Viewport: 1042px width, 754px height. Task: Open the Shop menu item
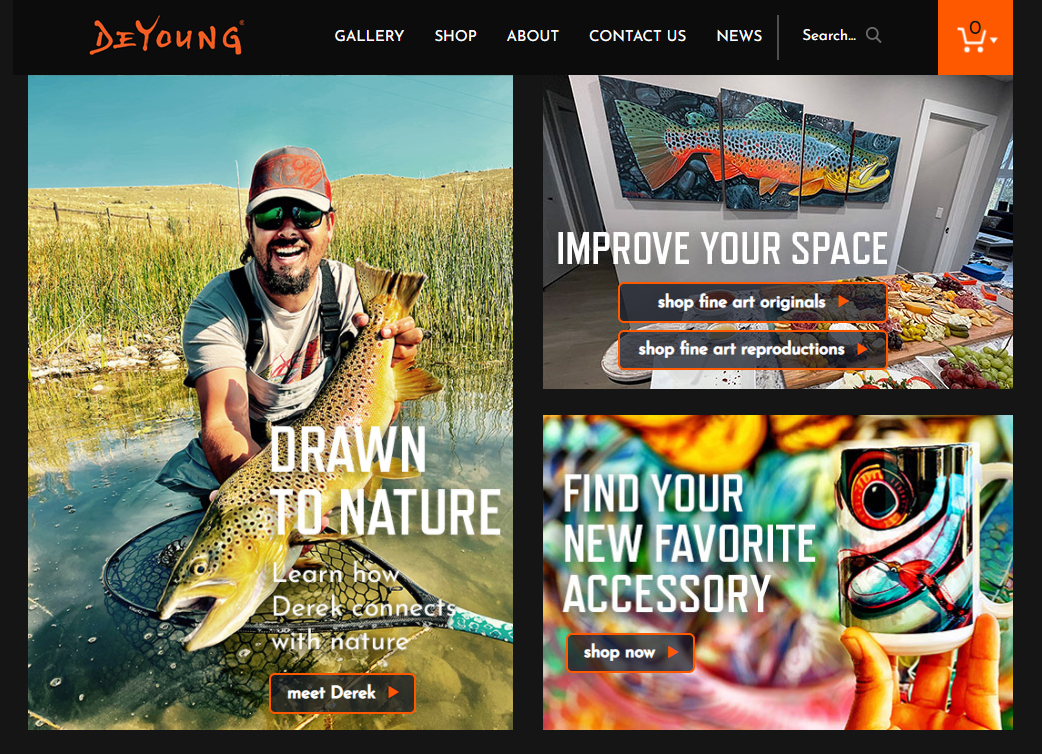click(455, 36)
